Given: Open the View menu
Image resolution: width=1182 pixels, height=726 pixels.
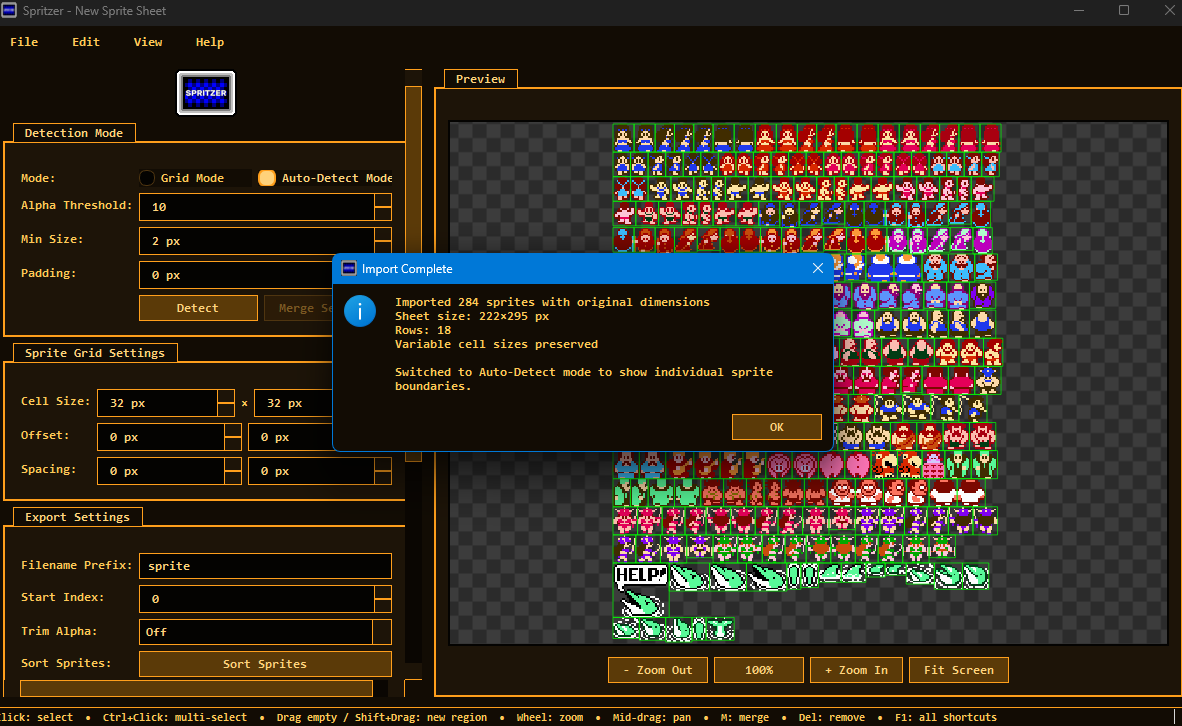Looking at the screenshot, I should point(148,42).
